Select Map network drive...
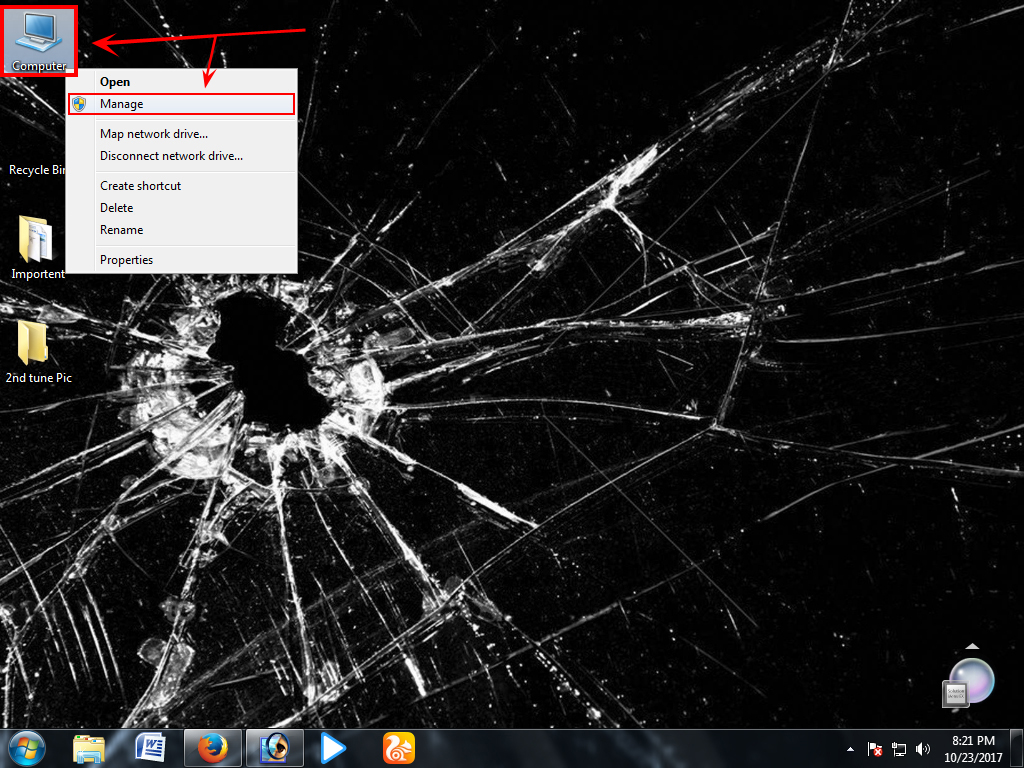The width and height of the screenshot is (1024, 768). [182, 134]
